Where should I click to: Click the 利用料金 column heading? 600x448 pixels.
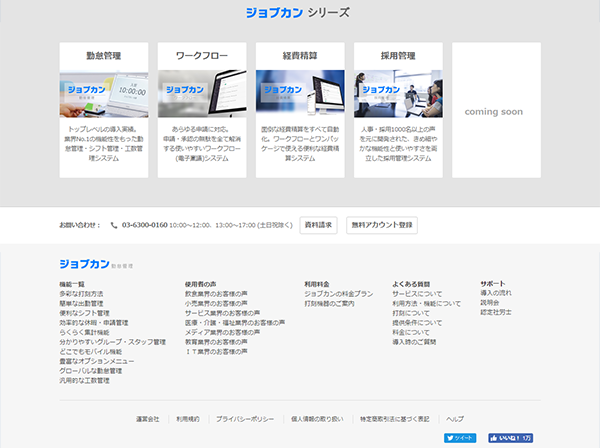pyautogui.click(x=317, y=284)
